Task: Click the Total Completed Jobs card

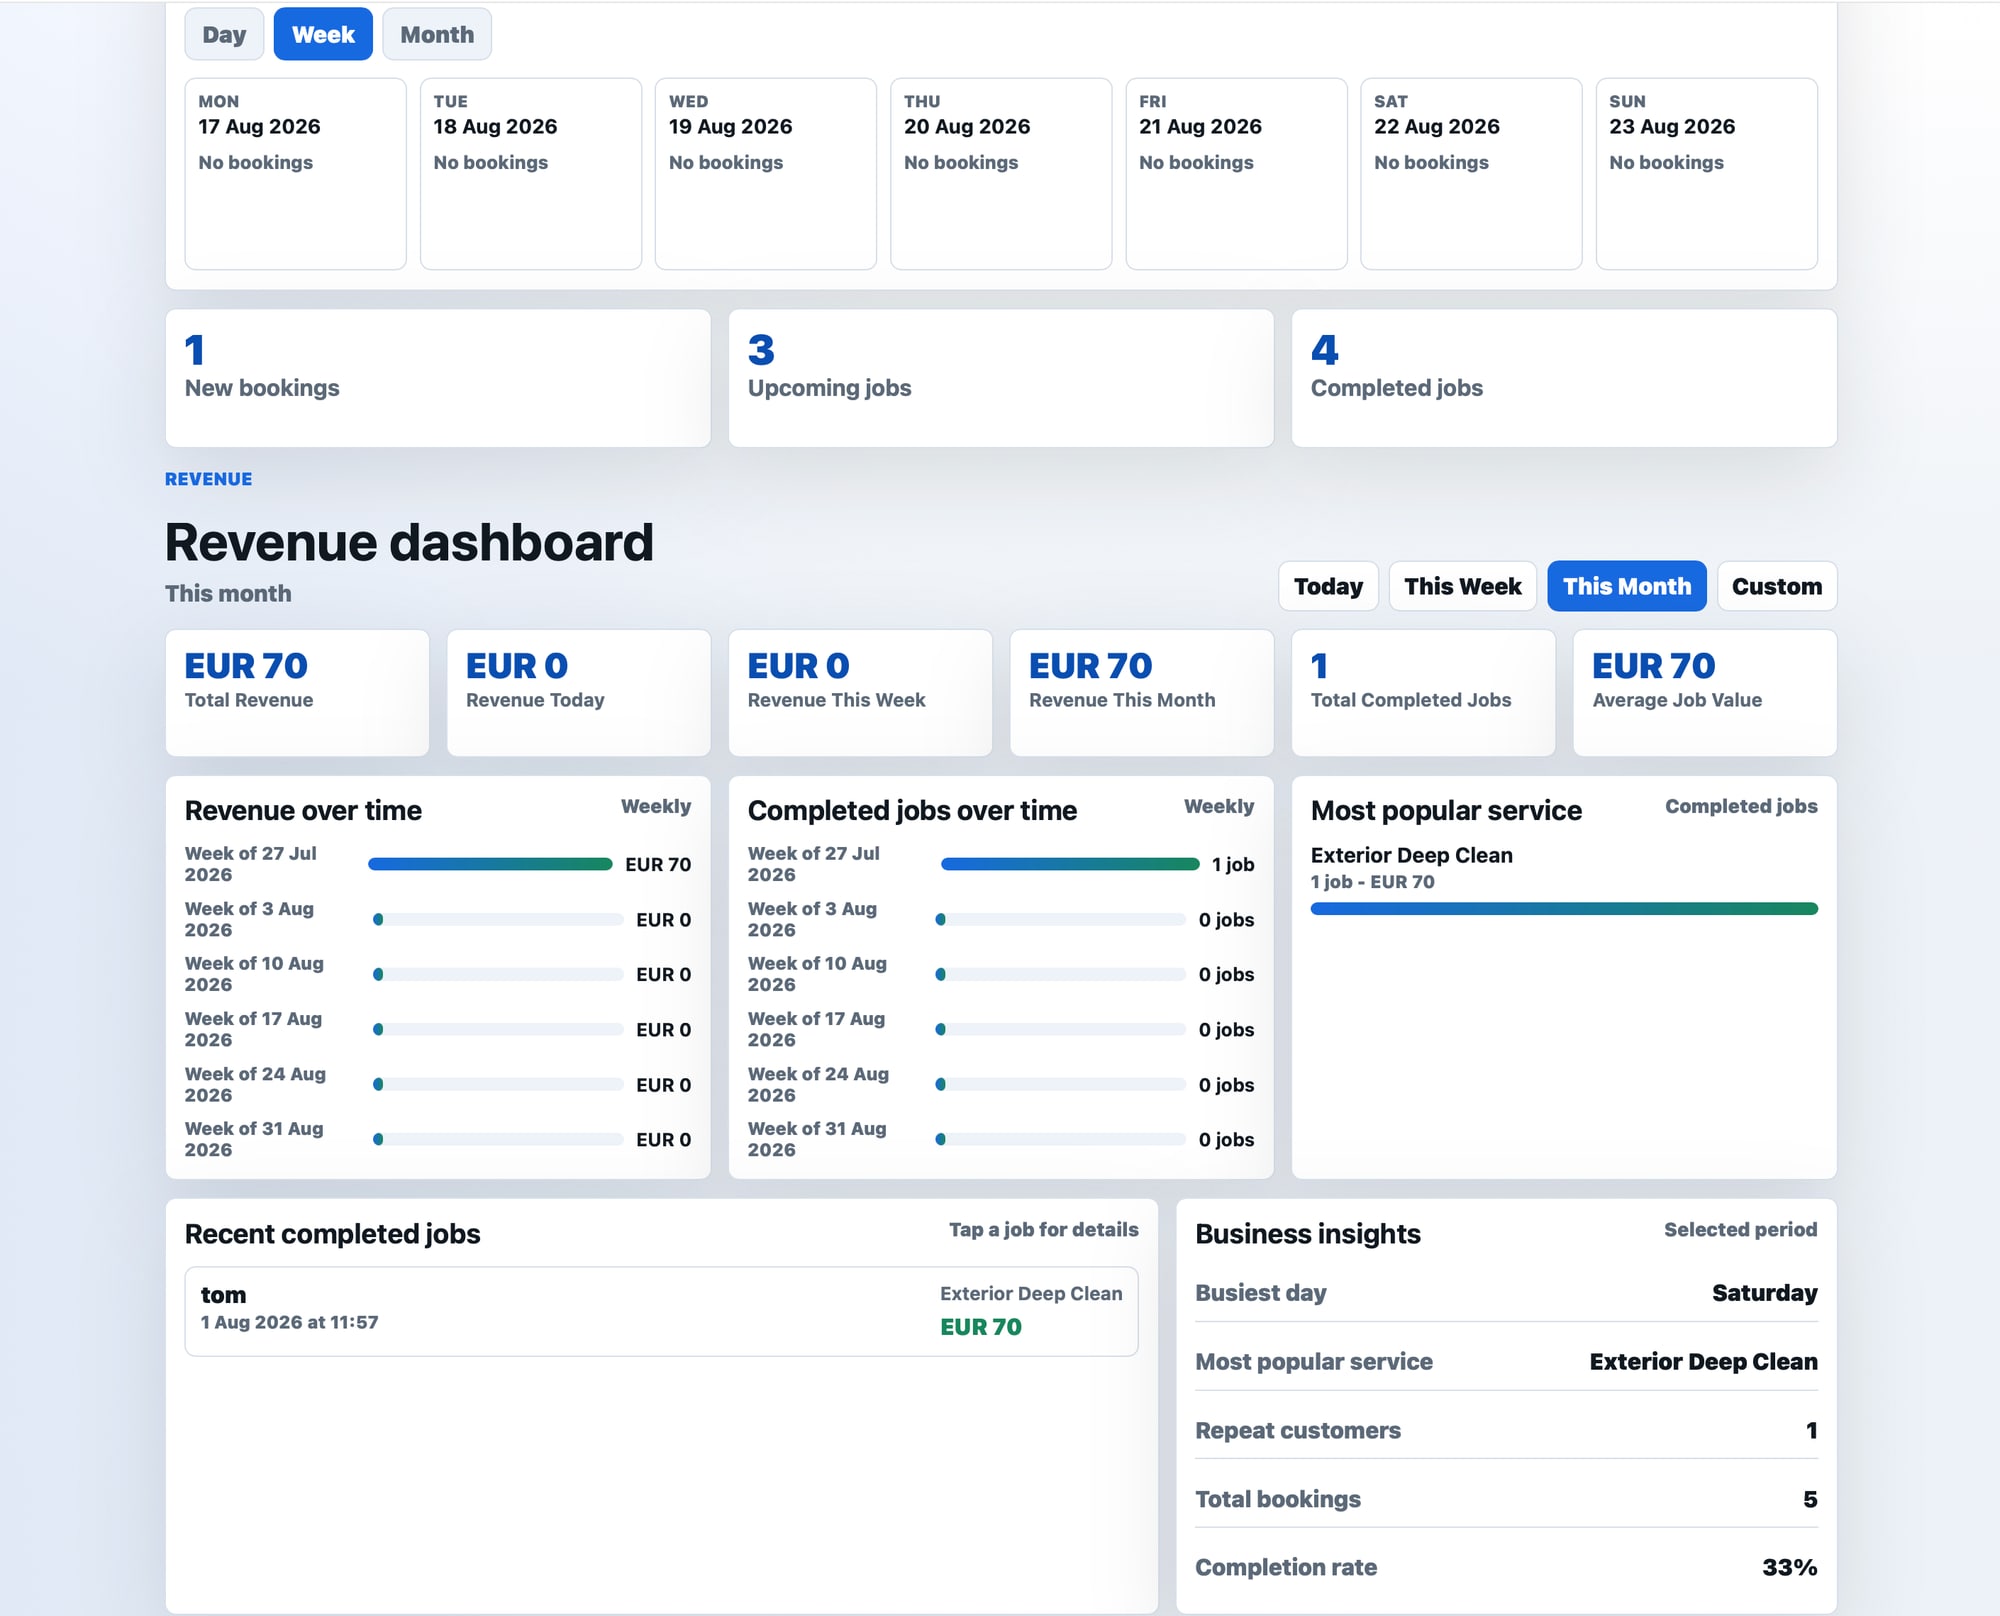Action: pos(1423,693)
